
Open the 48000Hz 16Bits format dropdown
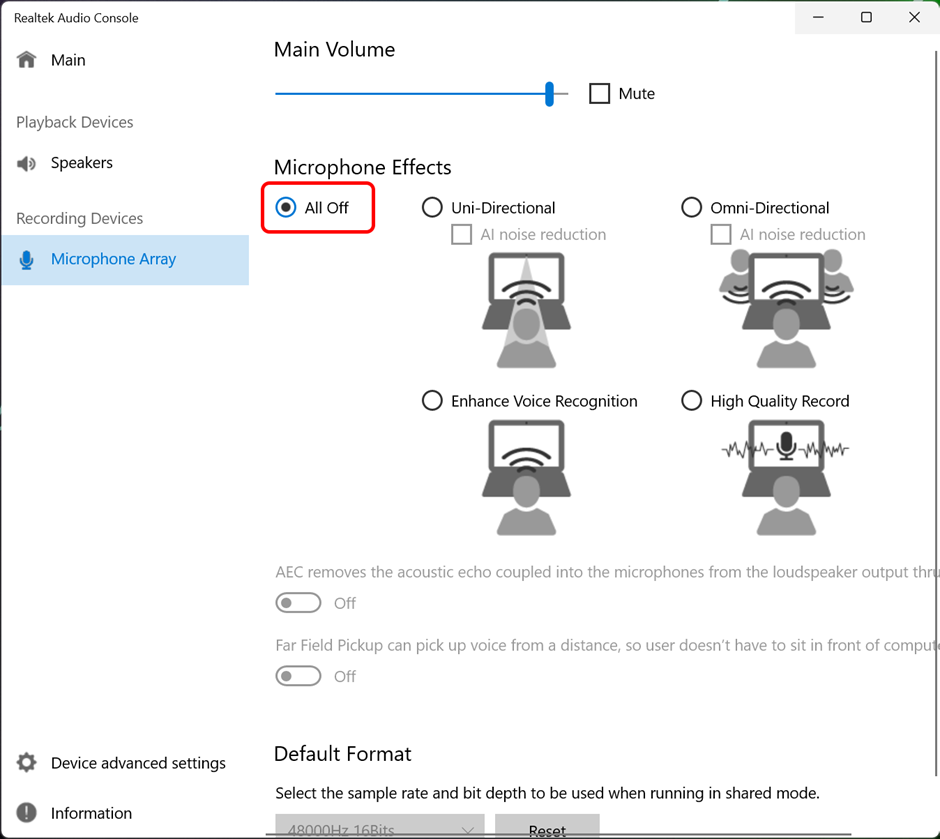380,829
